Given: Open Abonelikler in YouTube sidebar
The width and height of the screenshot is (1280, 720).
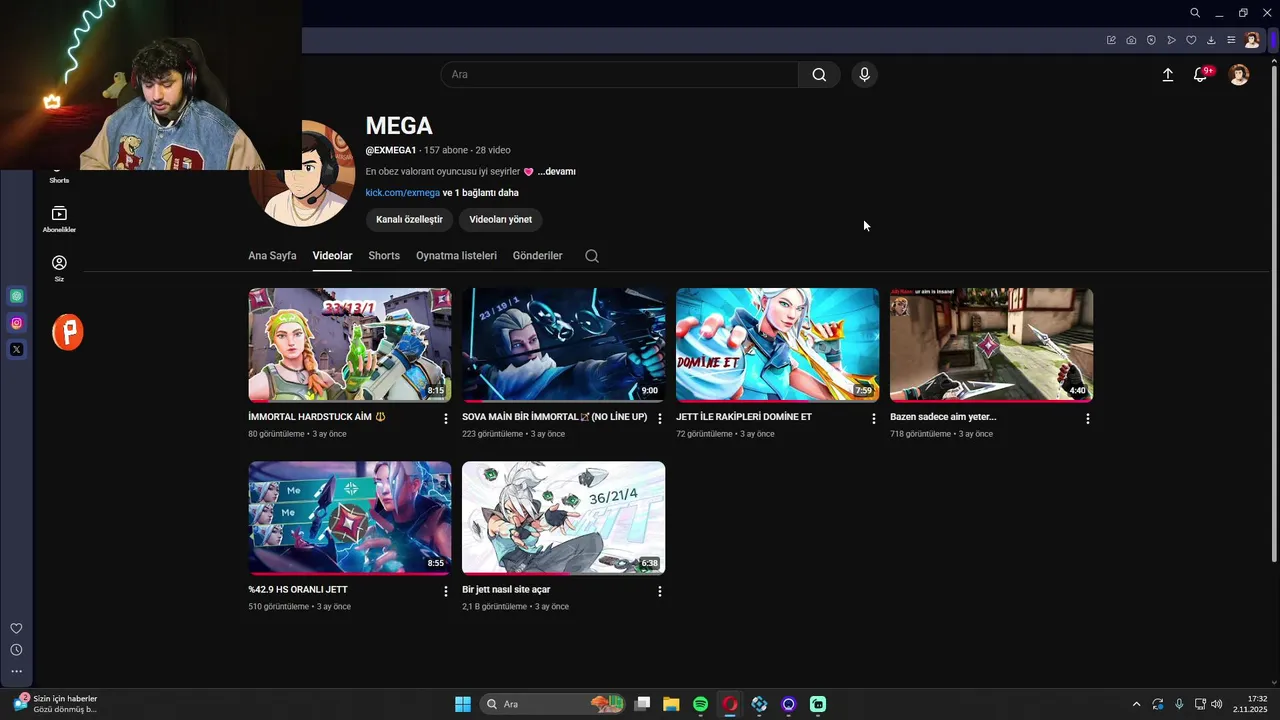Looking at the screenshot, I should point(59,219).
